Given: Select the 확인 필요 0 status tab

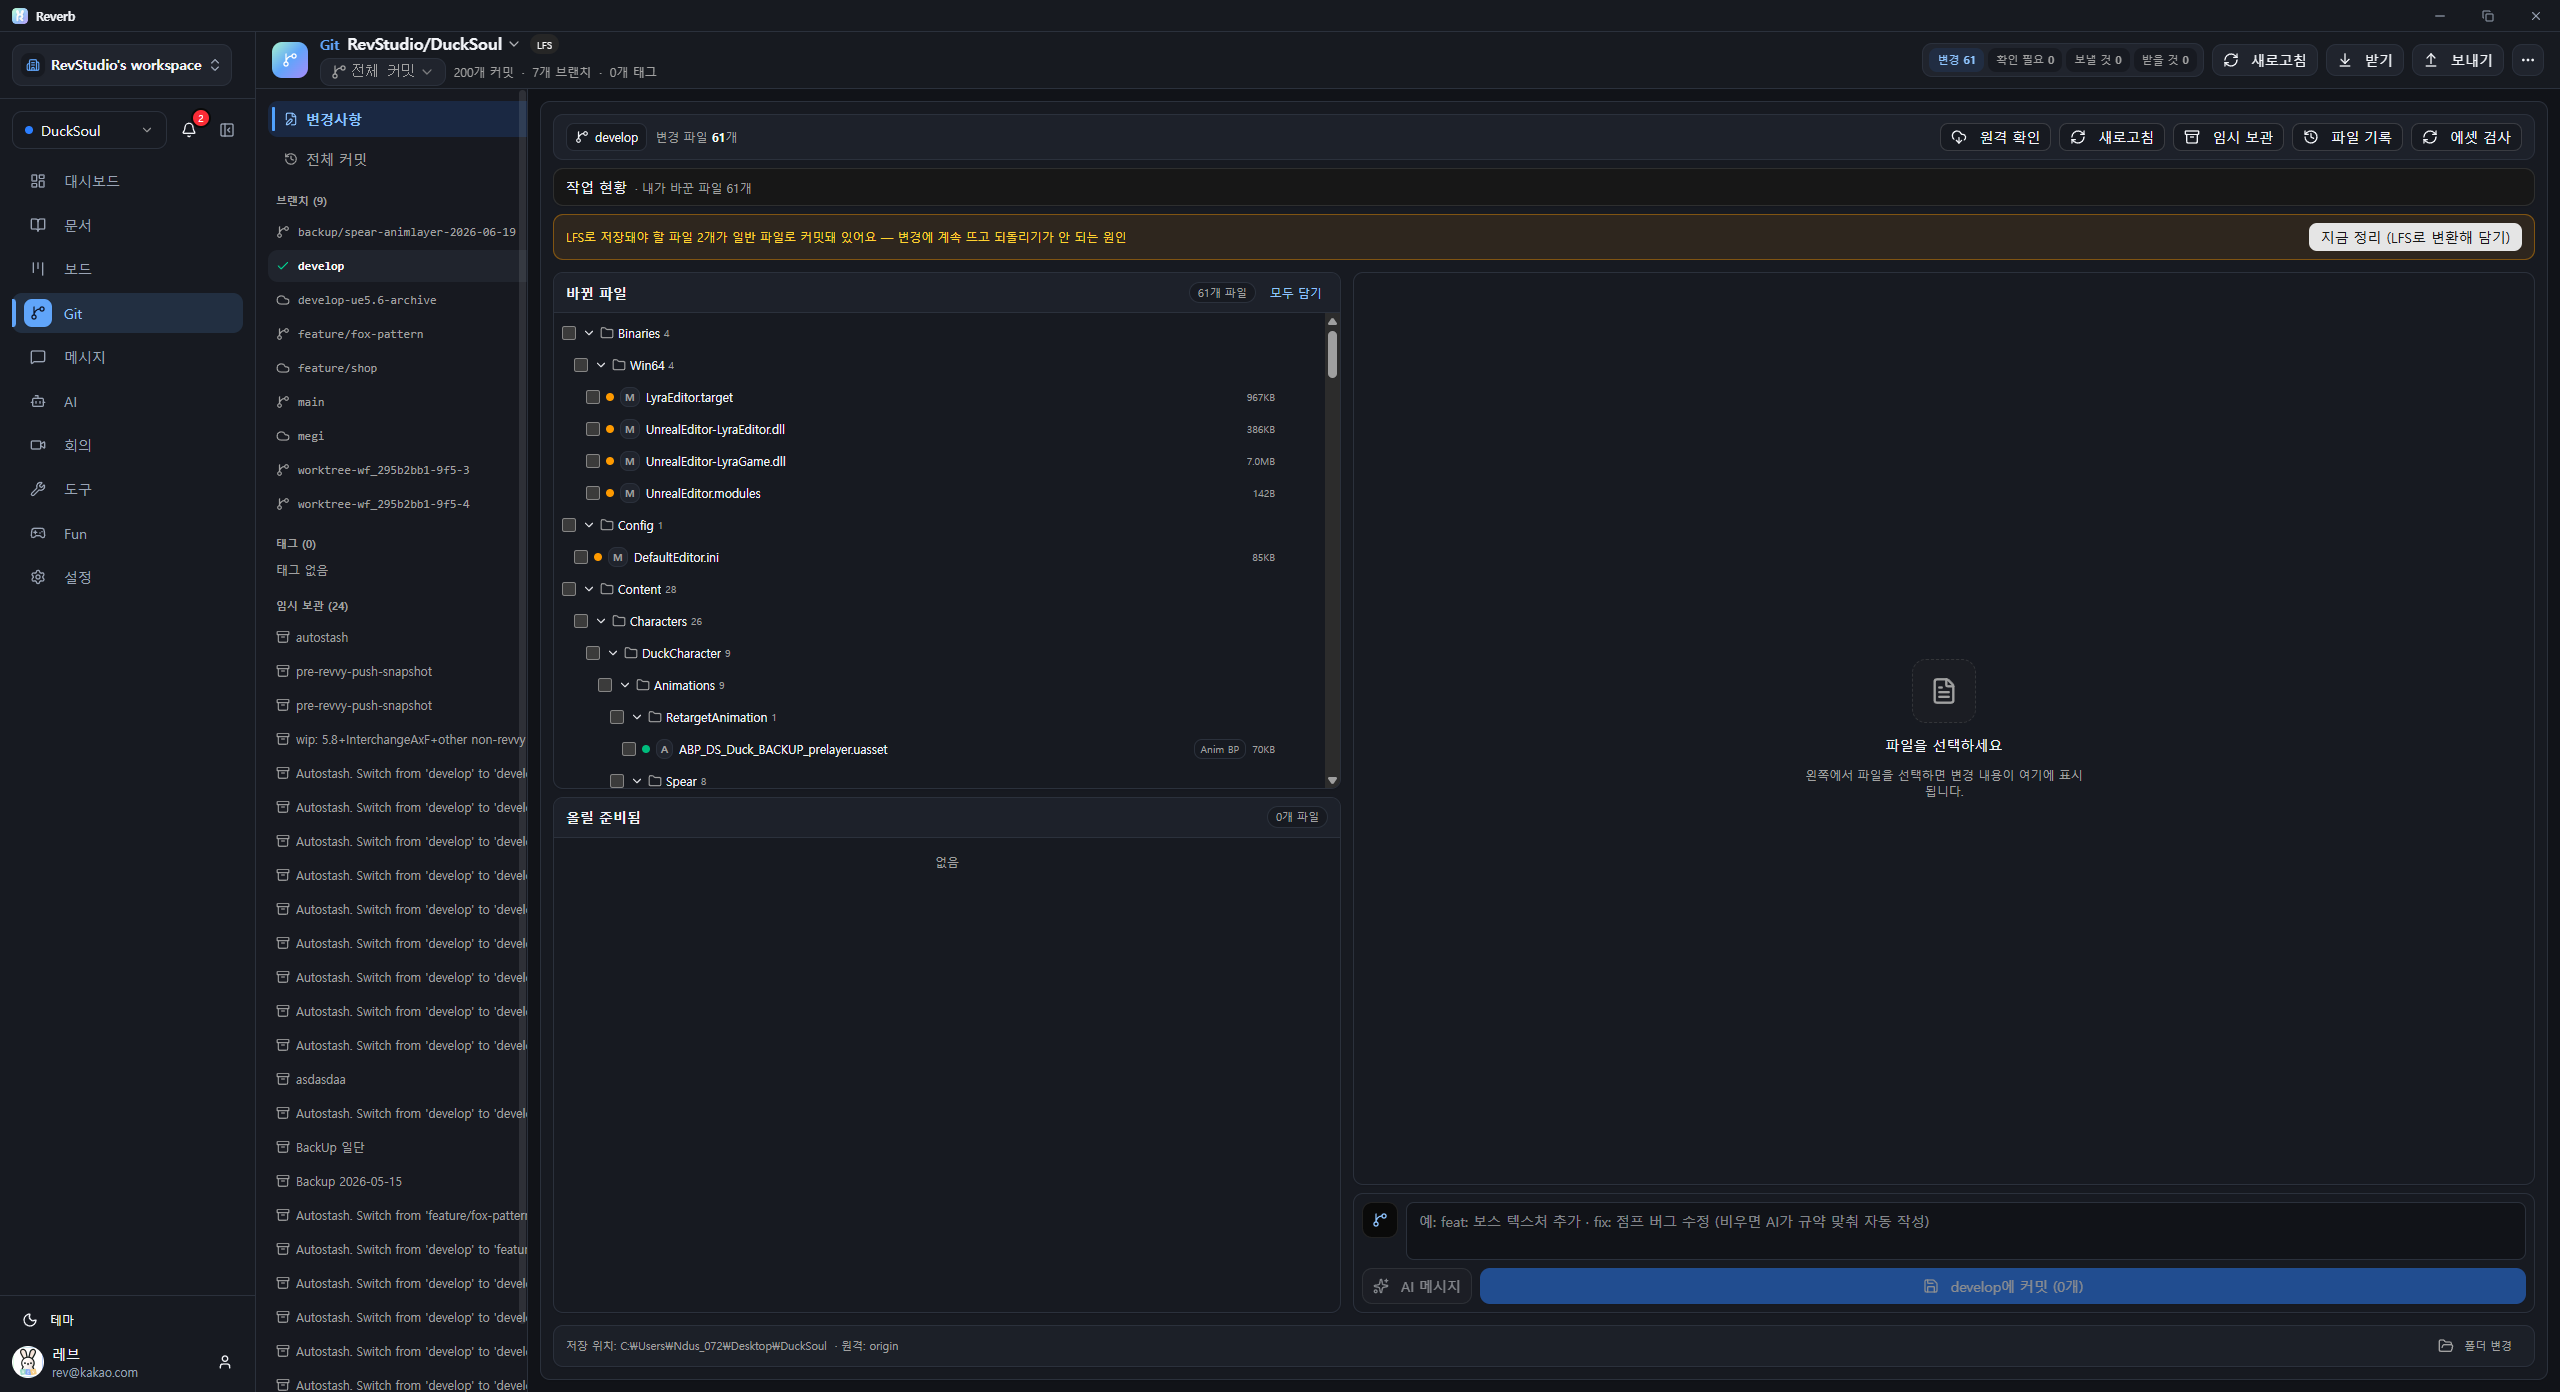Looking at the screenshot, I should click(2025, 60).
